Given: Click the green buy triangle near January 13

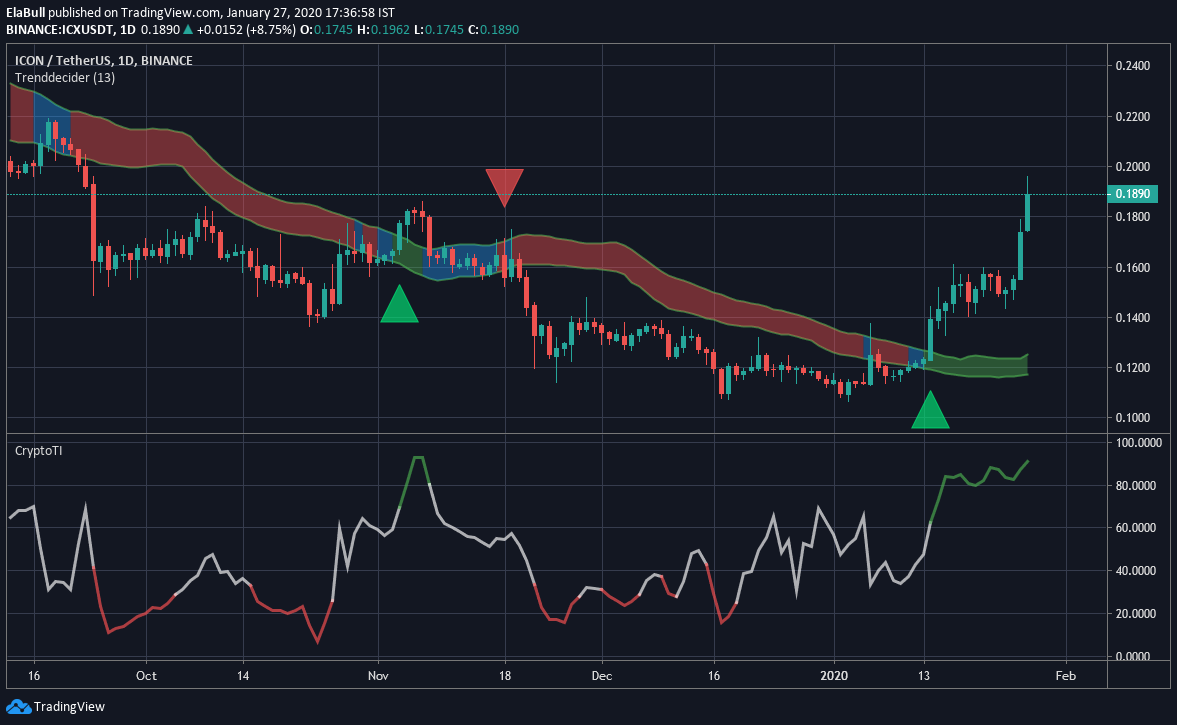Looking at the screenshot, I should coord(930,410).
